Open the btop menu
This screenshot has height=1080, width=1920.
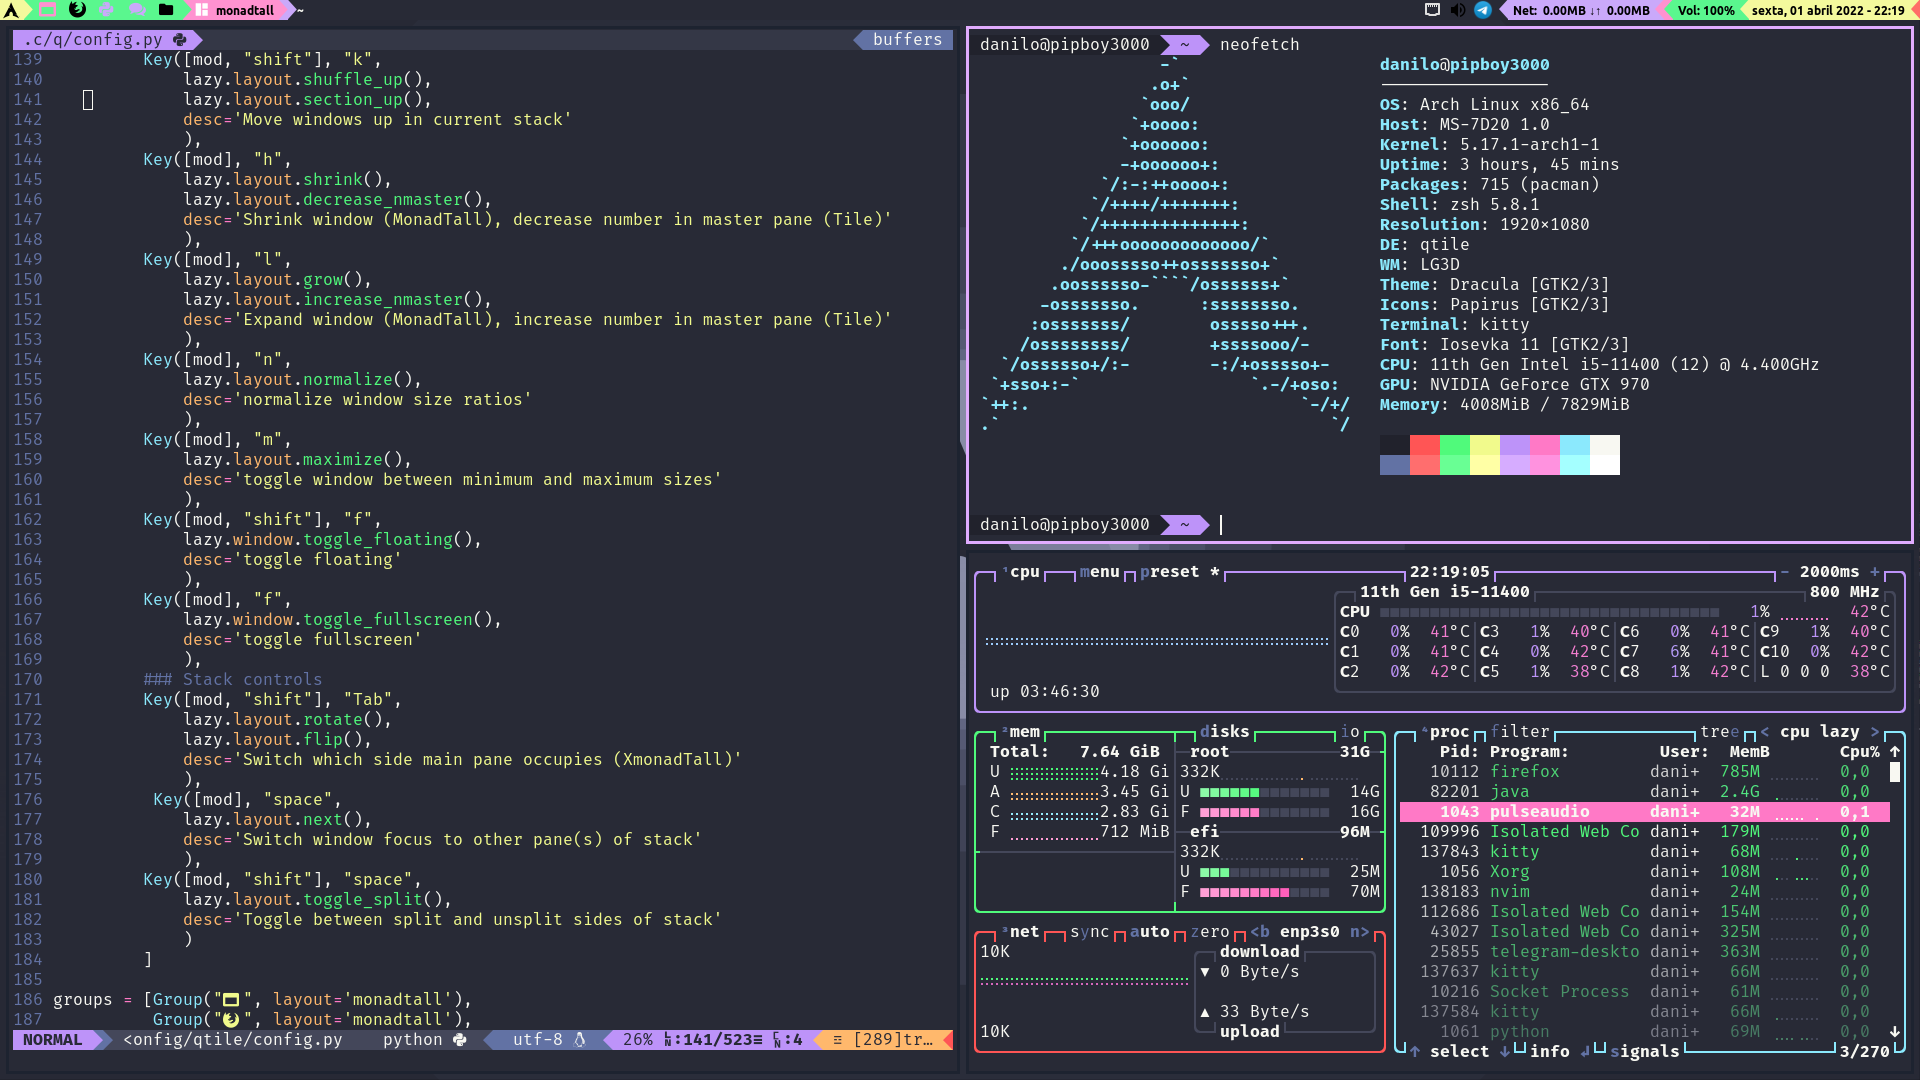pyautogui.click(x=1099, y=571)
